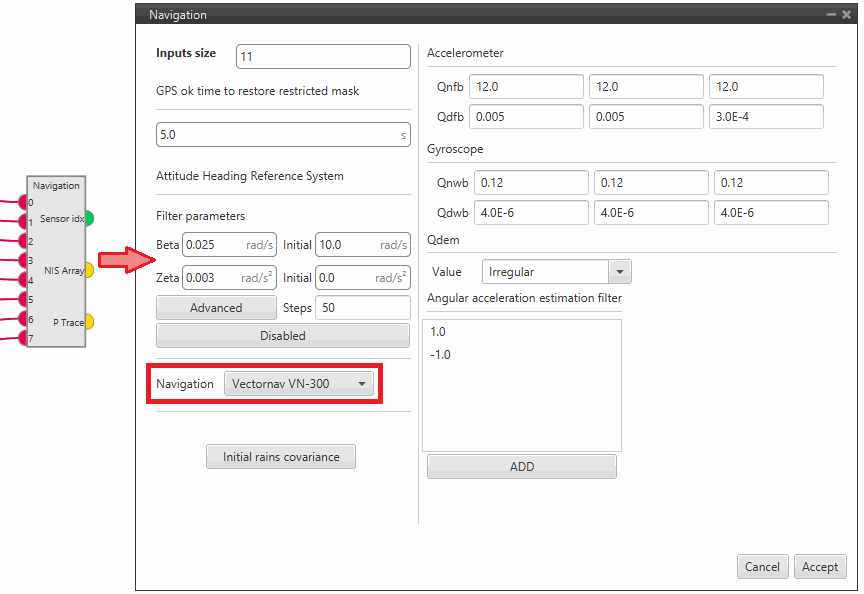864x594 pixels.
Task: Accept the Navigation settings
Action: coord(820,567)
